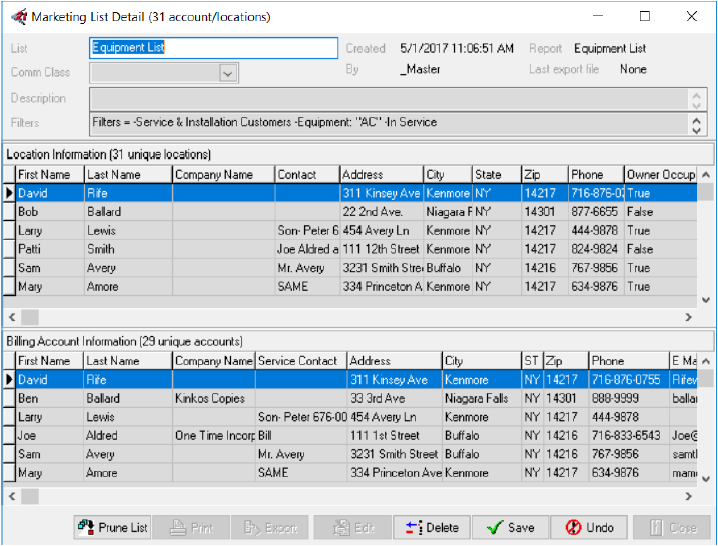Minimize the Marketing List Detail window
The width and height of the screenshot is (718, 546).
click(598, 16)
